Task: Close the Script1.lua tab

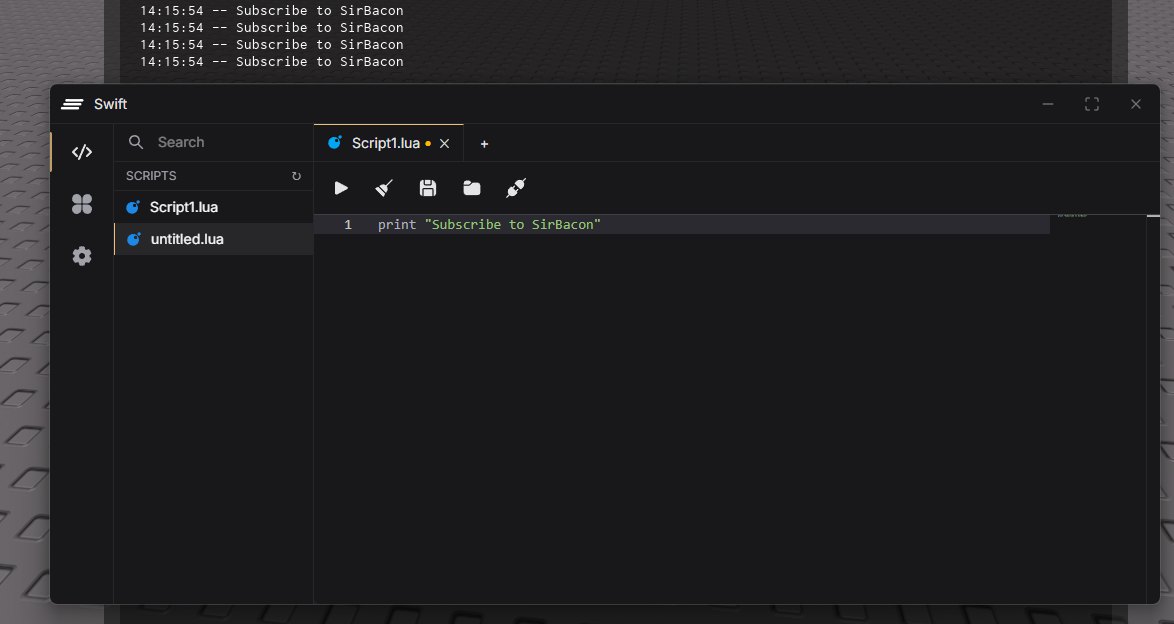Action: coord(445,144)
